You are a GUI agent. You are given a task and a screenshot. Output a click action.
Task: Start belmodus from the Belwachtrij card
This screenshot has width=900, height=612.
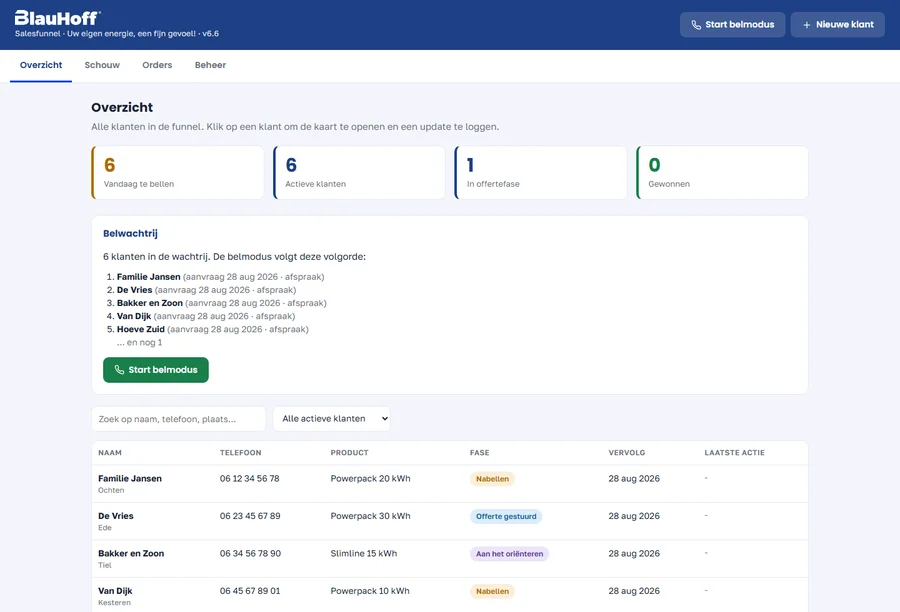156,370
